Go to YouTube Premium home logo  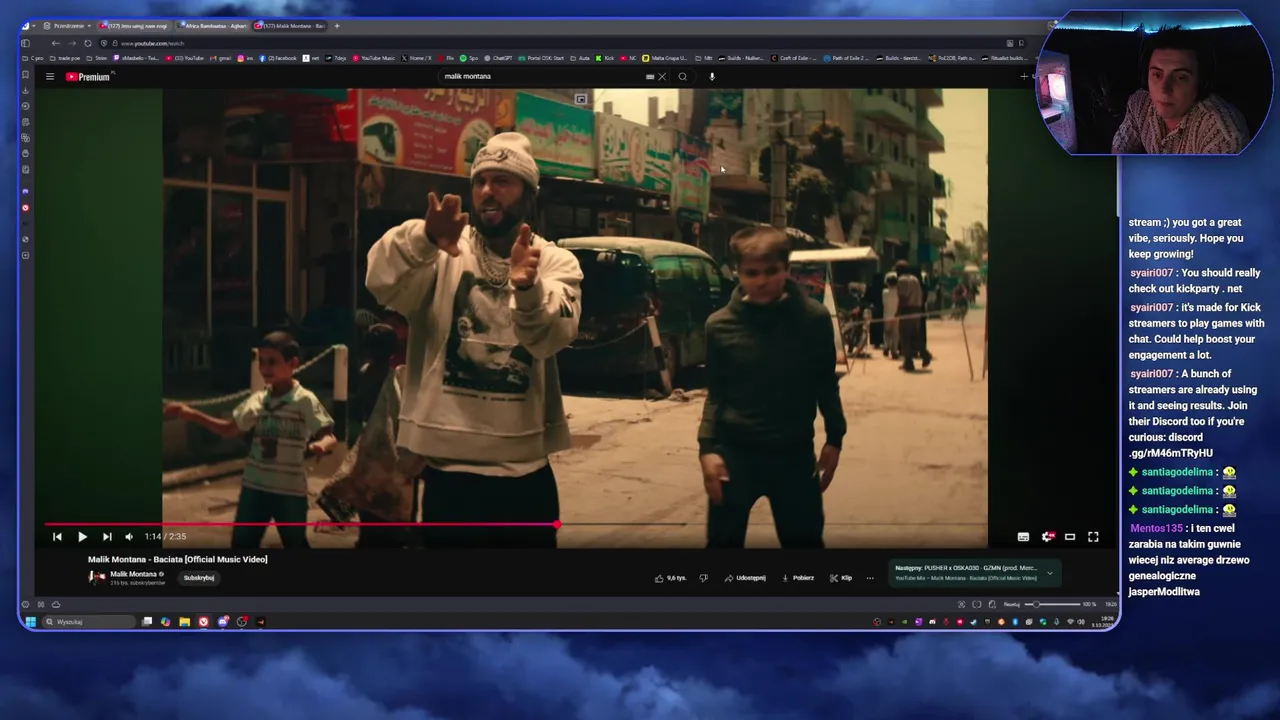(x=88, y=77)
